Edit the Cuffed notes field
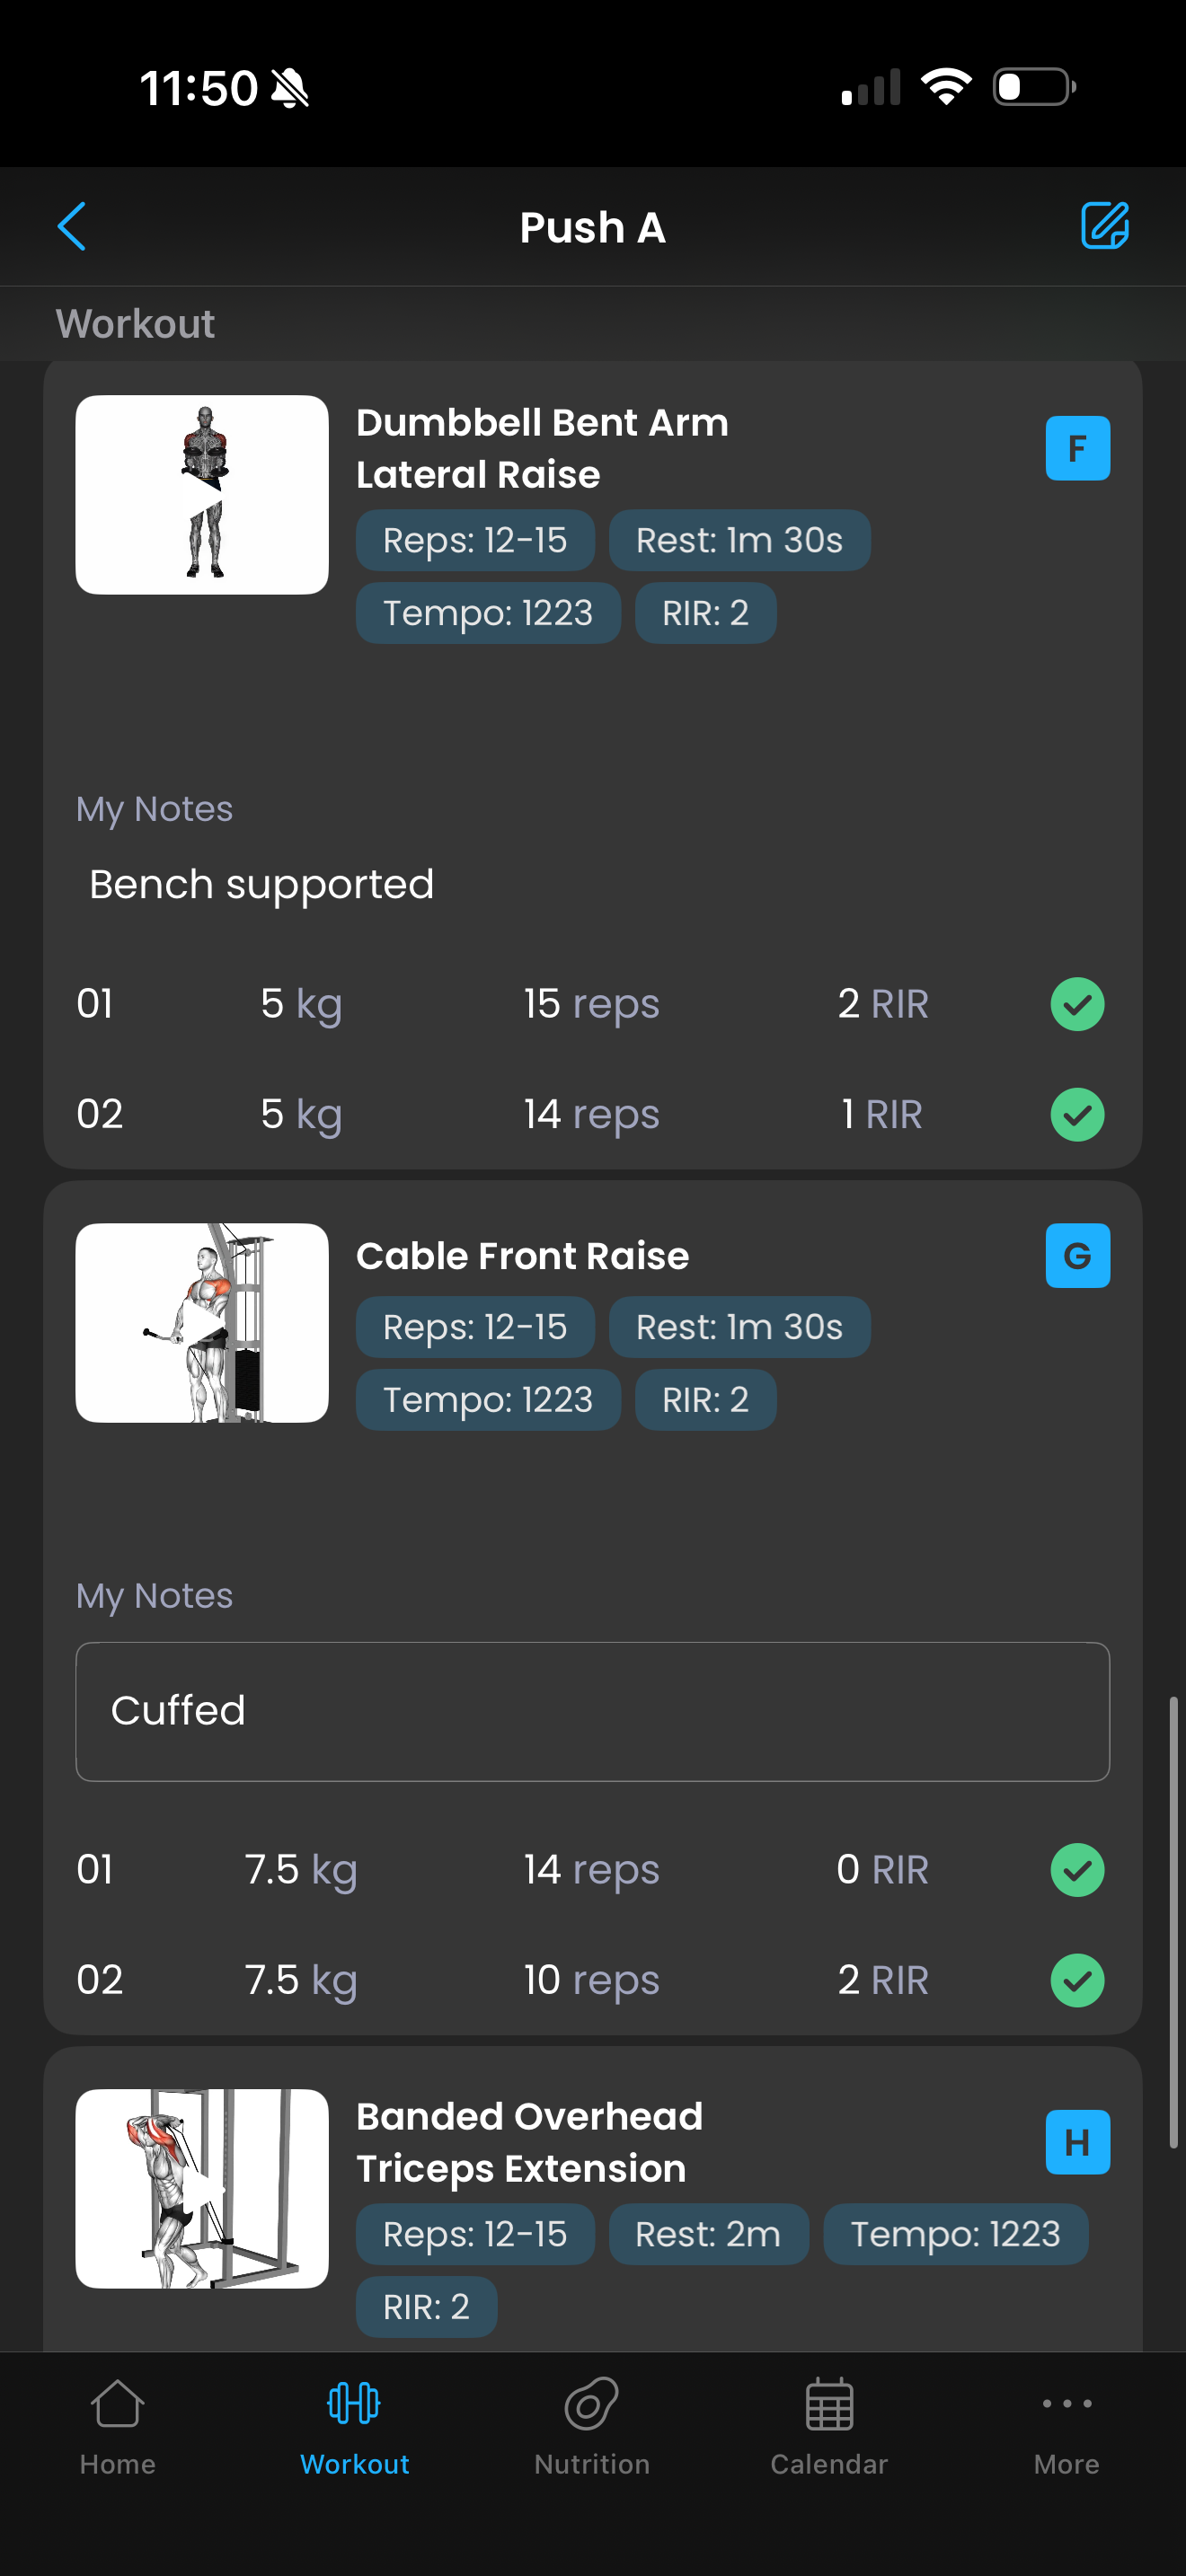 pyautogui.click(x=592, y=1711)
